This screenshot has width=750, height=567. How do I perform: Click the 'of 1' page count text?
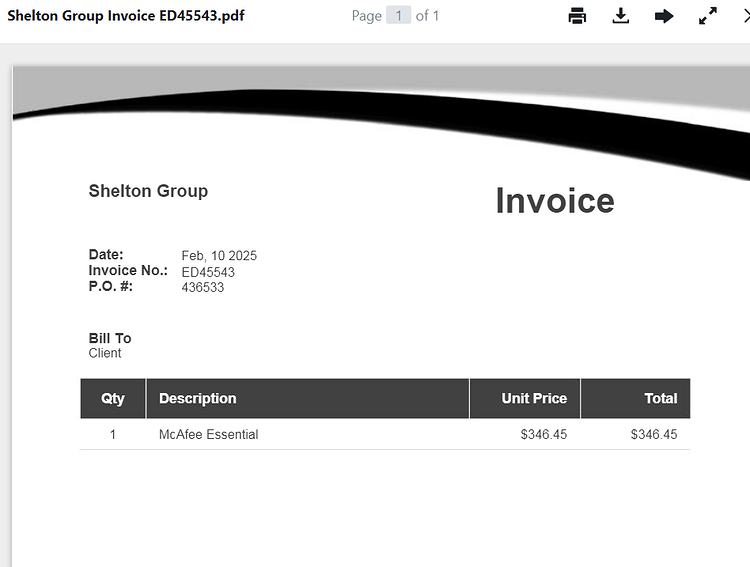pyautogui.click(x=427, y=16)
